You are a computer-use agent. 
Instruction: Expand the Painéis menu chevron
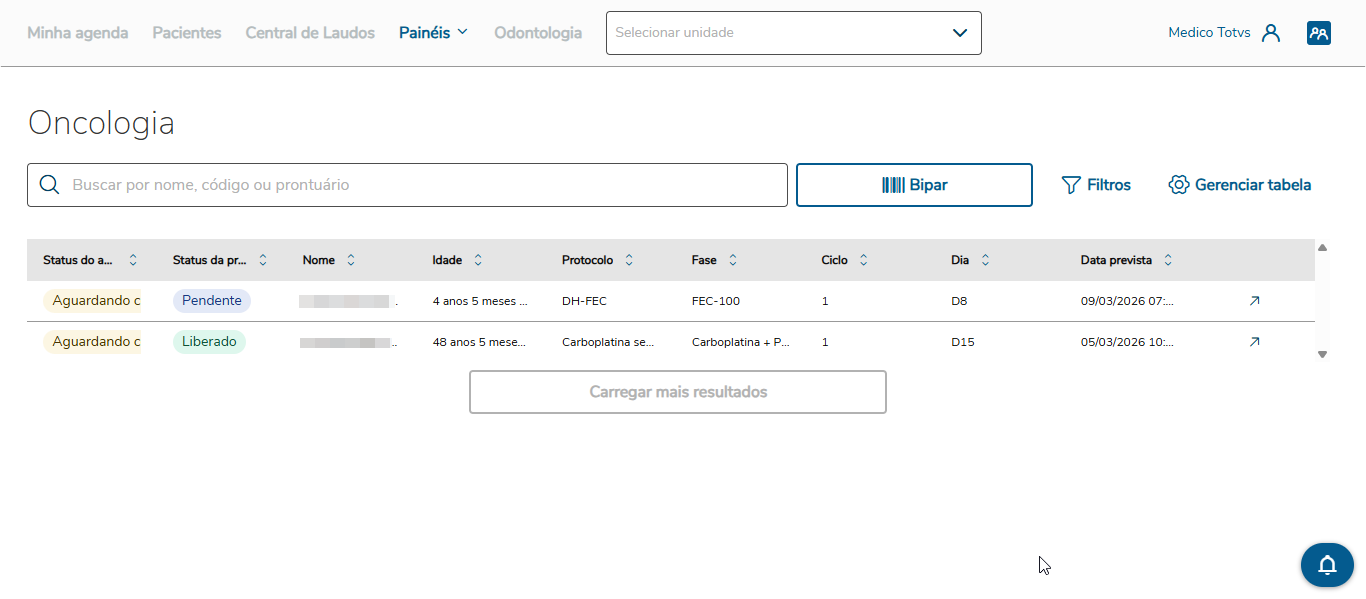[462, 32]
